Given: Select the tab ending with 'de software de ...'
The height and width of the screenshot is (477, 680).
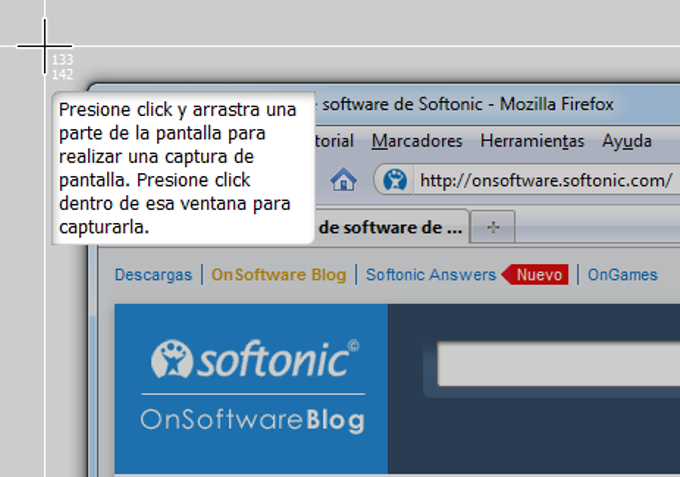Looking at the screenshot, I should [x=390, y=227].
